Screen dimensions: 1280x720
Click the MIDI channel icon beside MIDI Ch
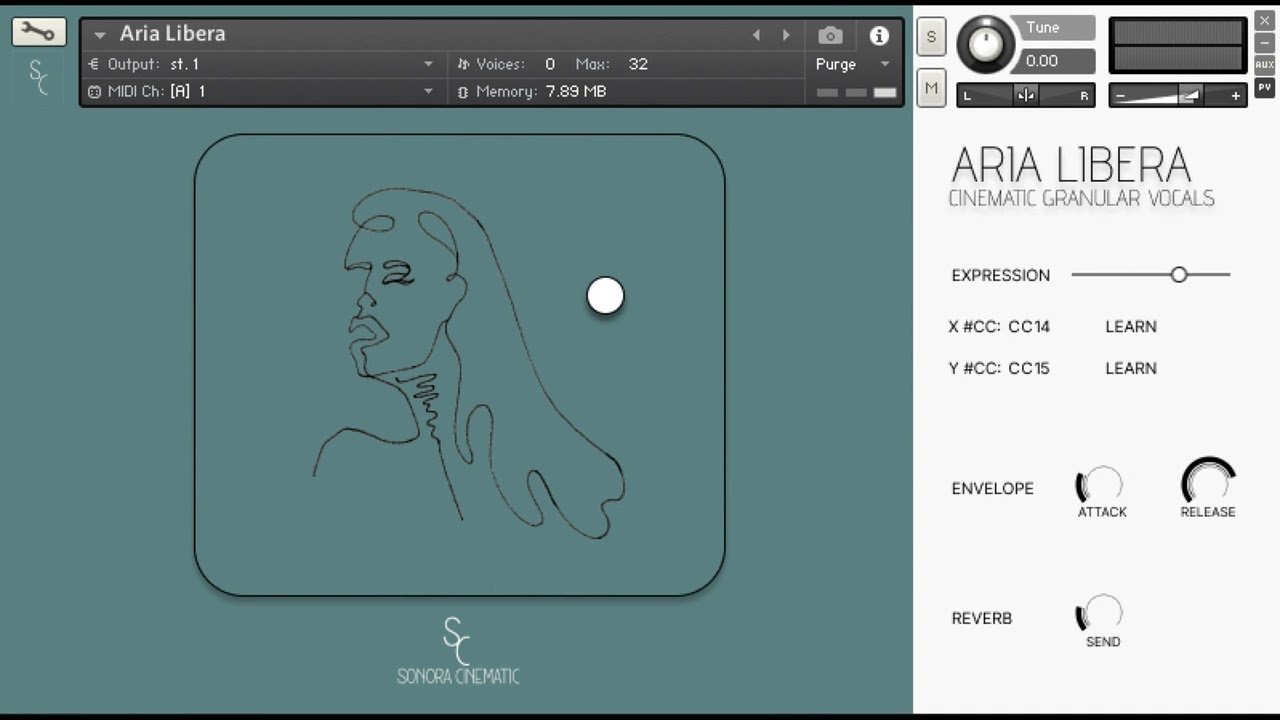pyautogui.click(x=94, y=92)
